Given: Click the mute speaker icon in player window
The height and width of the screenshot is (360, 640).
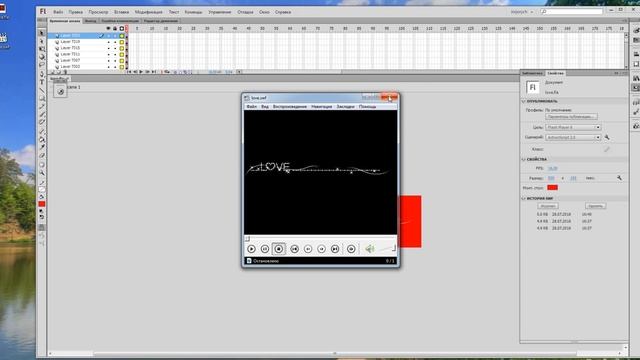Looking at the screenshot, I should (x=369, y=249).
